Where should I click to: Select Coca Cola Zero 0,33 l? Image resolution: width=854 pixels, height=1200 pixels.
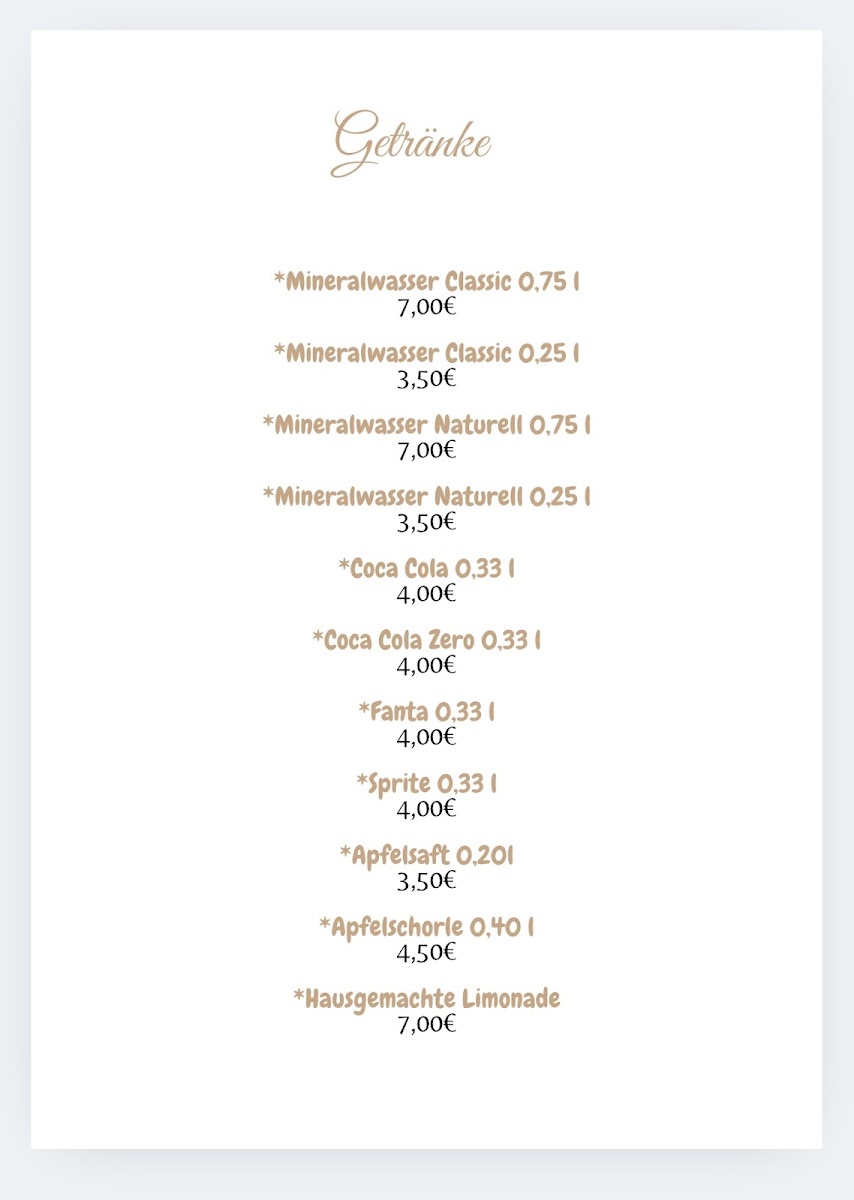click(427, 640)
